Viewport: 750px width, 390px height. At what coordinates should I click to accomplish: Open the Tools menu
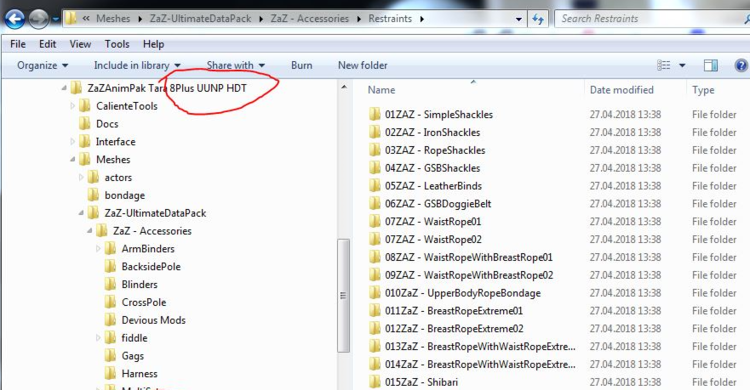117,44
